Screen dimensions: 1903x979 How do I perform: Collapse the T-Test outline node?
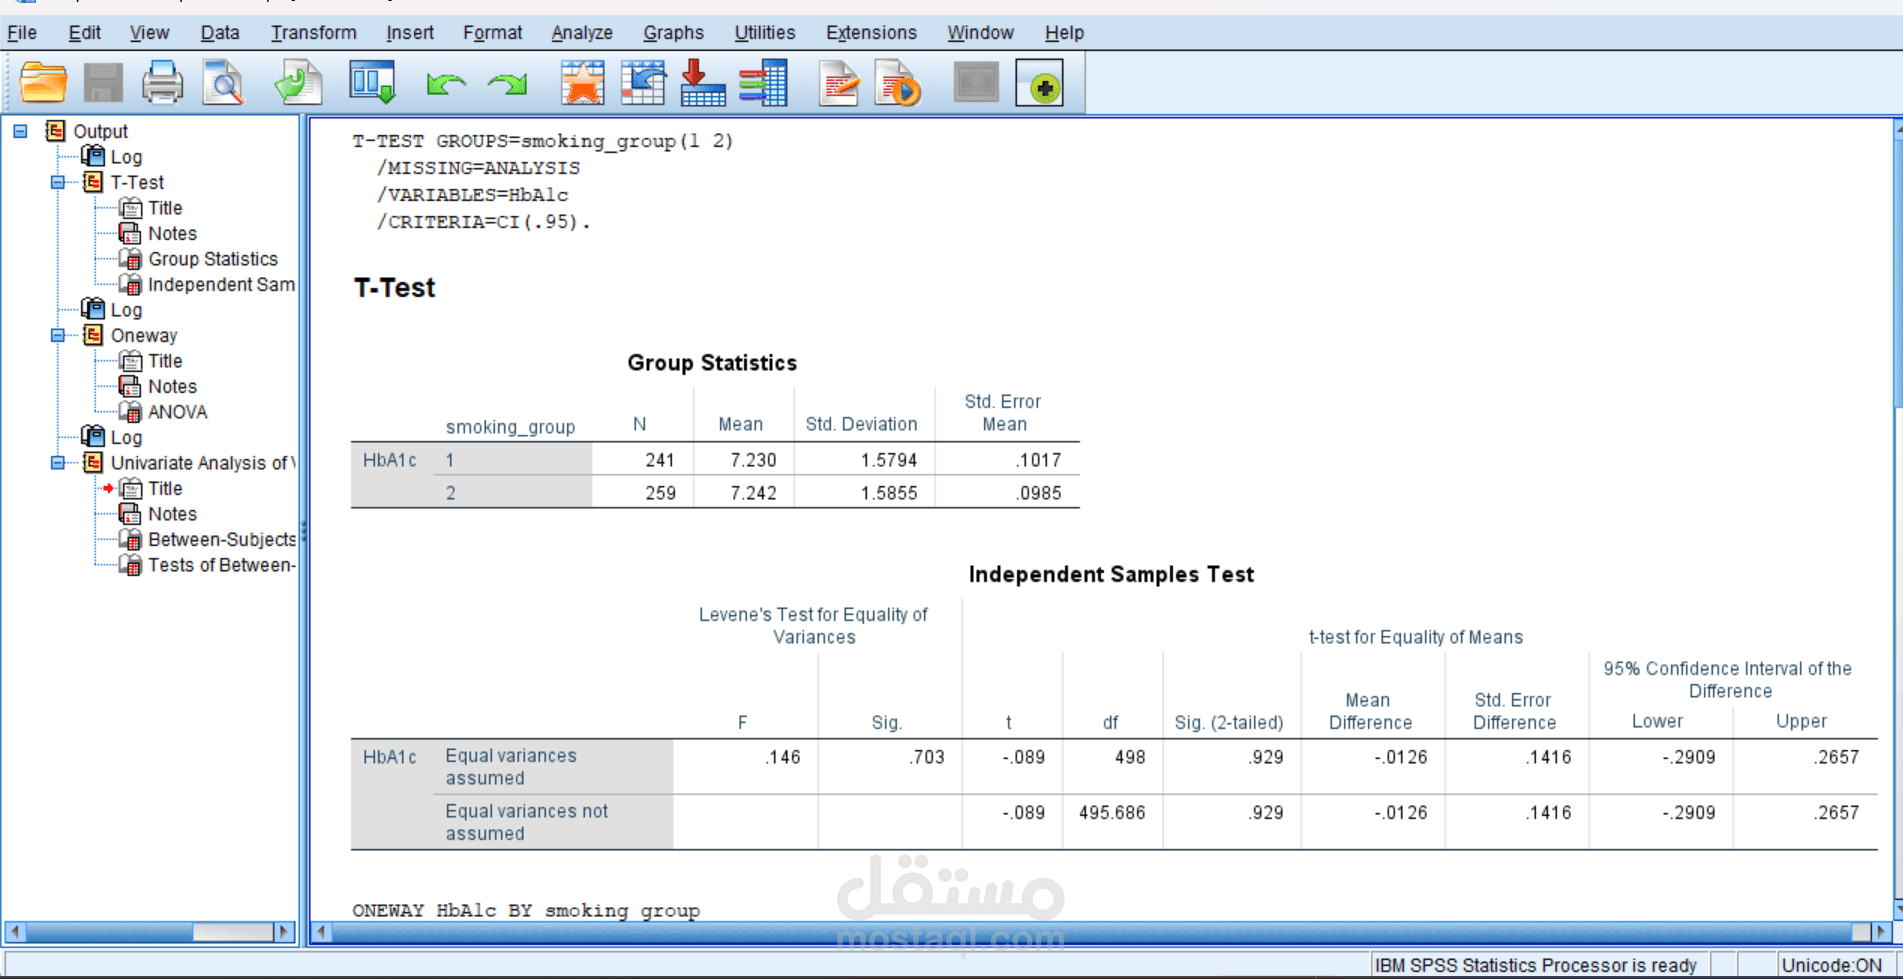[58, 183]
